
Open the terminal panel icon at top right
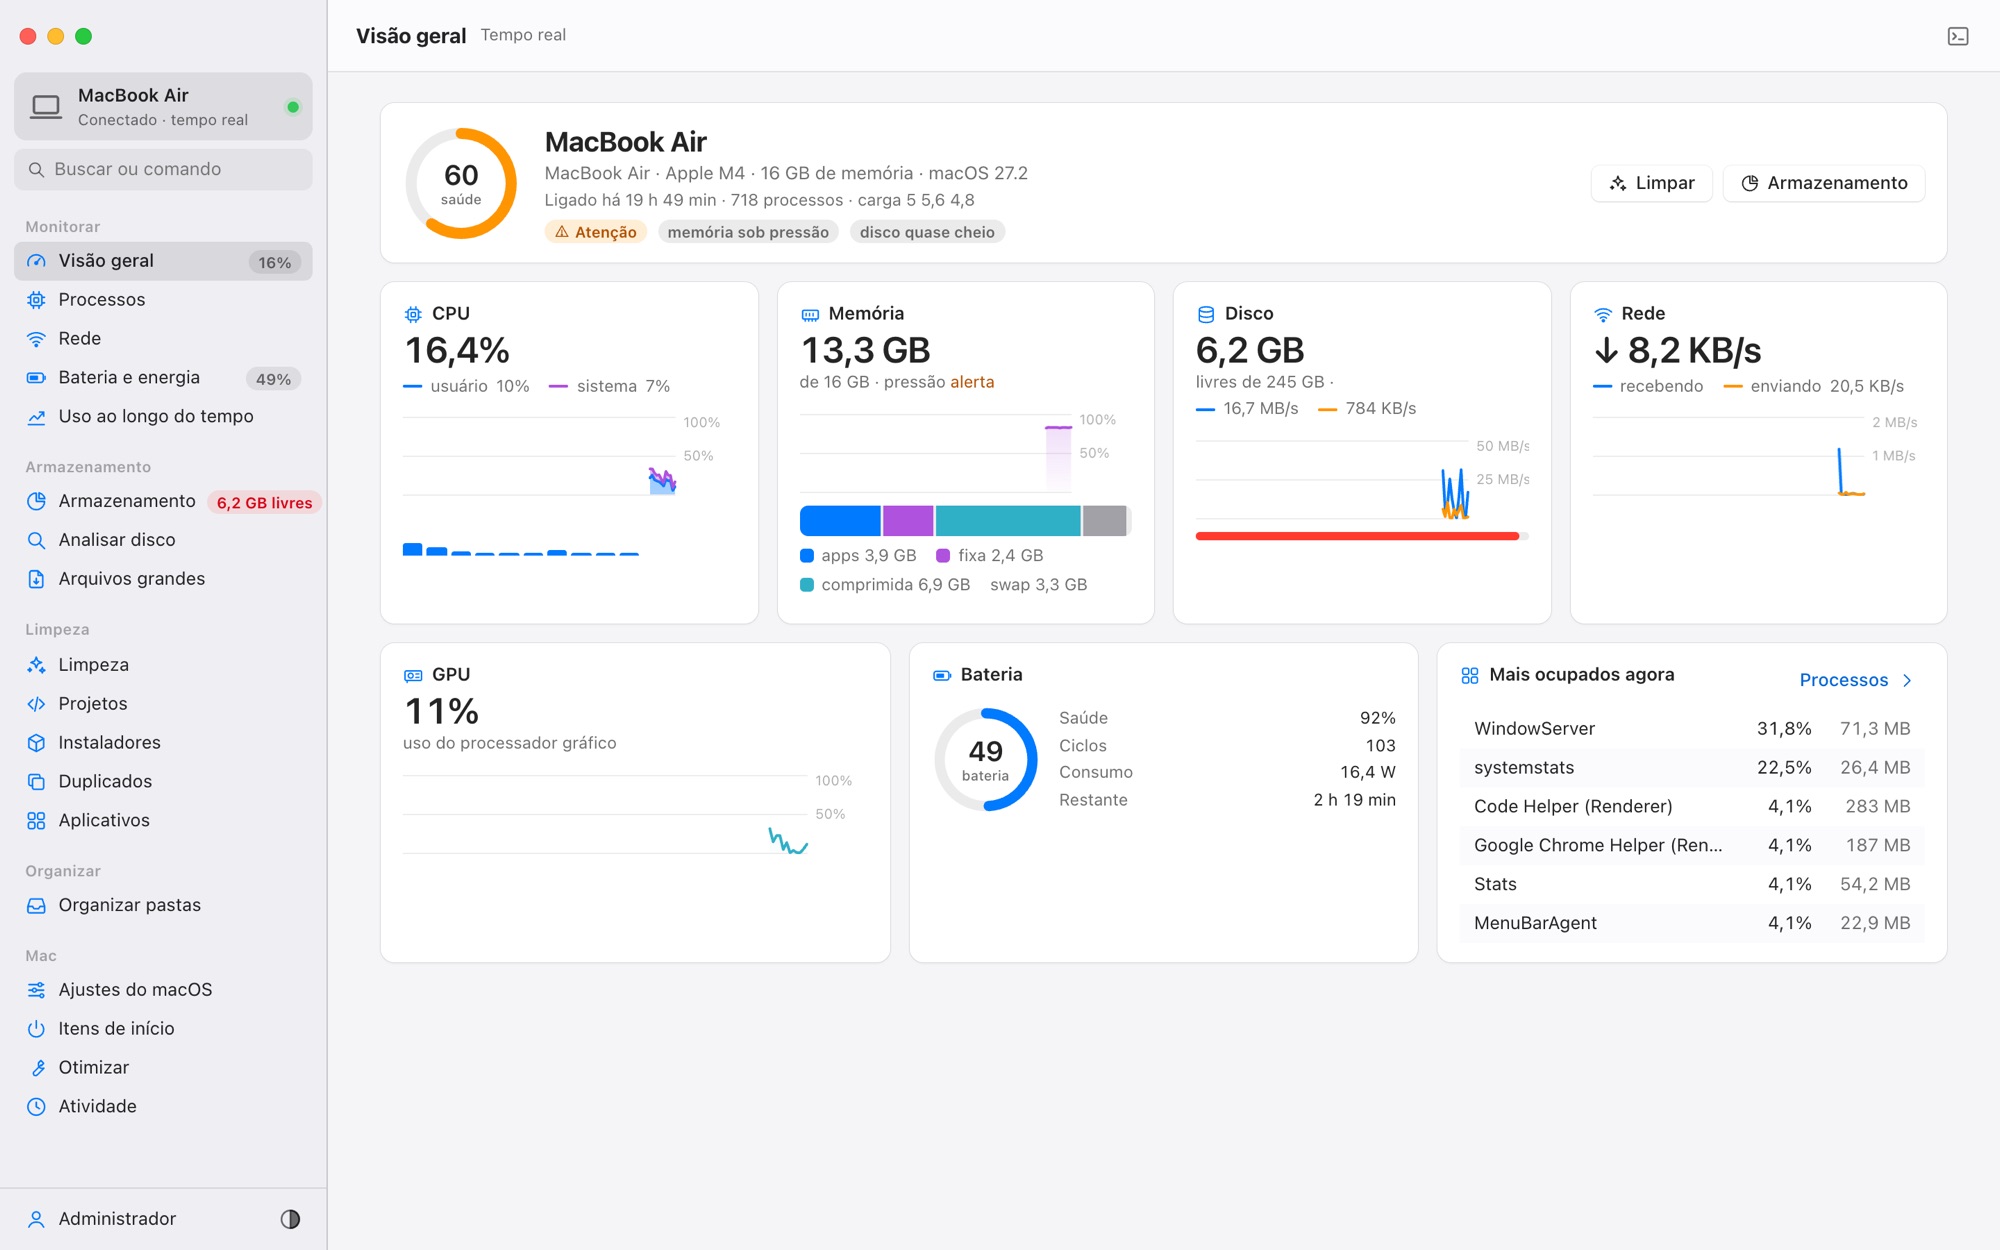1957,36
